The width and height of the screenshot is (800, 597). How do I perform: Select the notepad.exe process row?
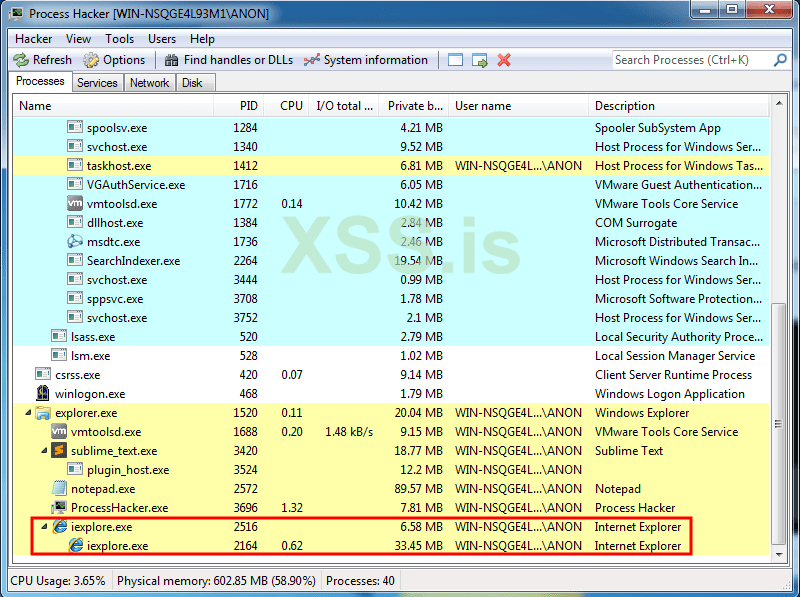(x=104, y=489)
